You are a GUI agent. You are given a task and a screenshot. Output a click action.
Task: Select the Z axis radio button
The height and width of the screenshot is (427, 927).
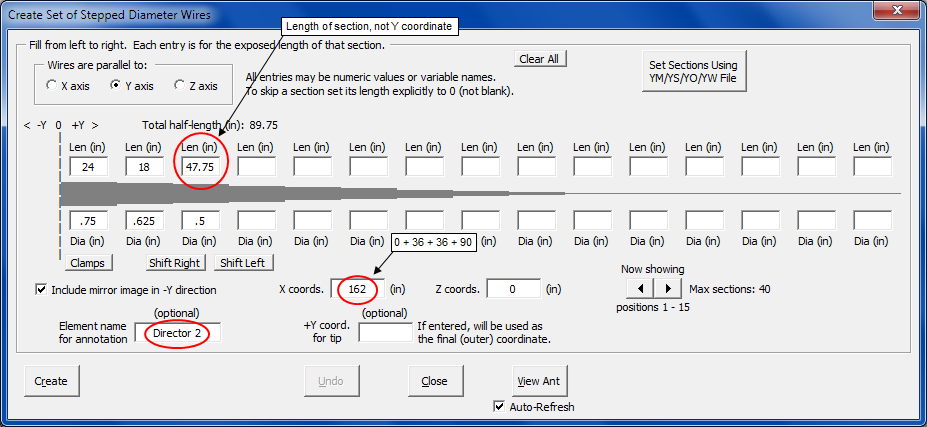pyautogui.click(x=180, y=86)
